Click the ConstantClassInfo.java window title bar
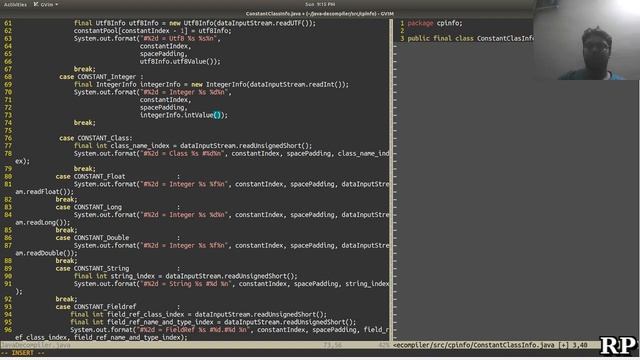 pyautogui.click(x=320, y=13)
